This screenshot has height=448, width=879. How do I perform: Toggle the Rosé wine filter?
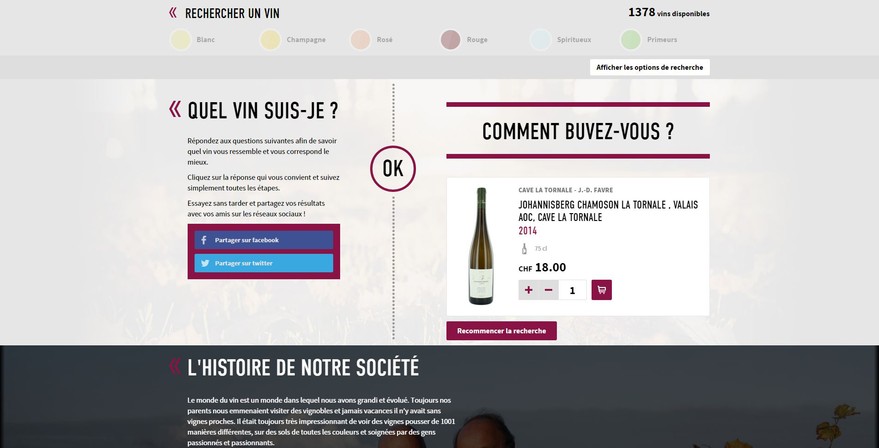pyautogui.click(x=360, y=40)
